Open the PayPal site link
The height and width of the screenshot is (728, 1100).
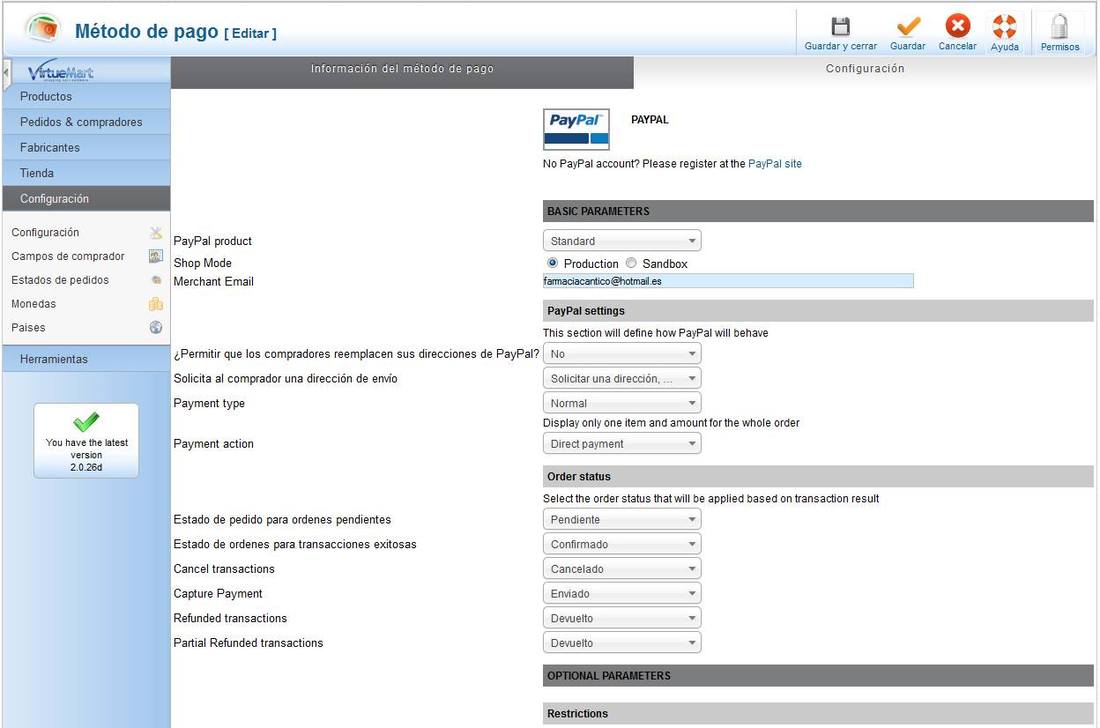(774, 163)
